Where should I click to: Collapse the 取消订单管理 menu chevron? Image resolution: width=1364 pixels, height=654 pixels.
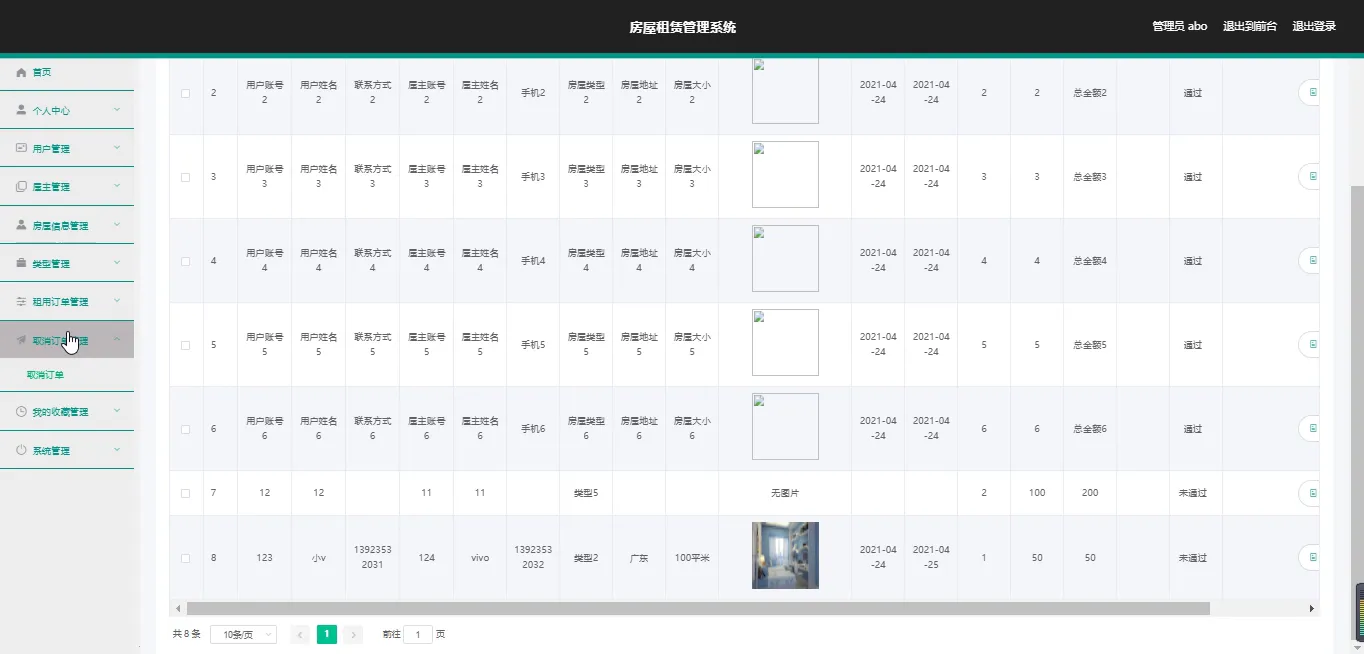117,339
